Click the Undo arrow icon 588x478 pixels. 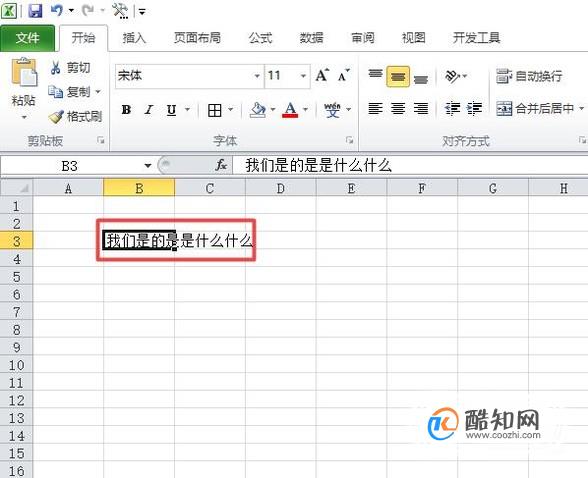(57, 10)
